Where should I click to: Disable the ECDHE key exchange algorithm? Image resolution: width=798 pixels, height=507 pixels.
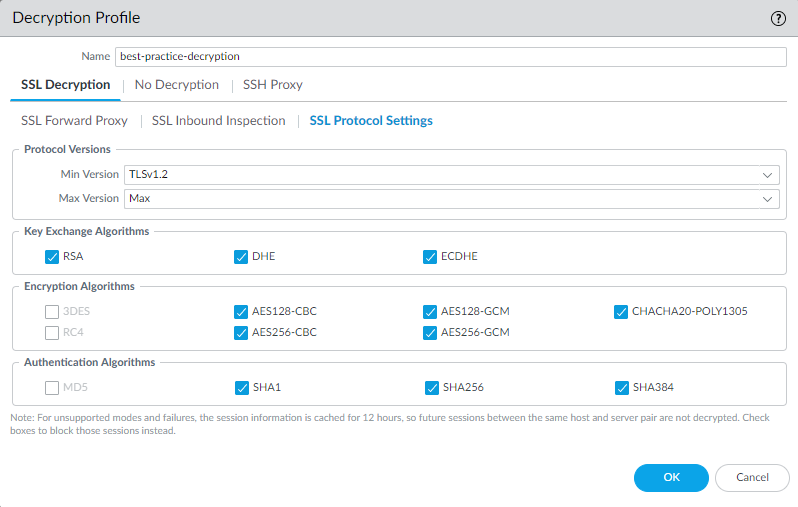pos(431,256)
